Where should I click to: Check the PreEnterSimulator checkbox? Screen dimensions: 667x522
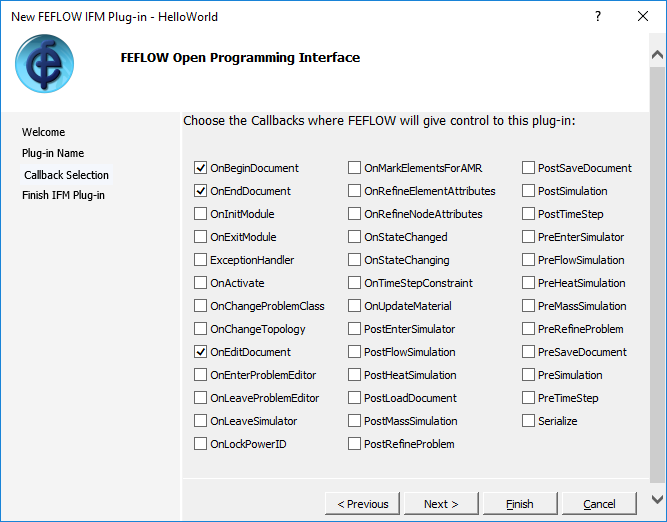pos(528,237)
